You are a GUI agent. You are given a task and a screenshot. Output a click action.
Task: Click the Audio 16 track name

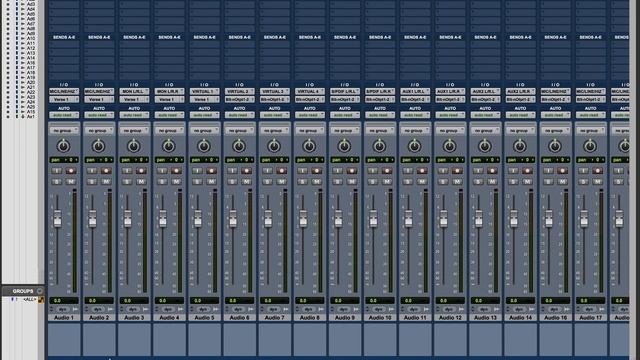(556, 318)
